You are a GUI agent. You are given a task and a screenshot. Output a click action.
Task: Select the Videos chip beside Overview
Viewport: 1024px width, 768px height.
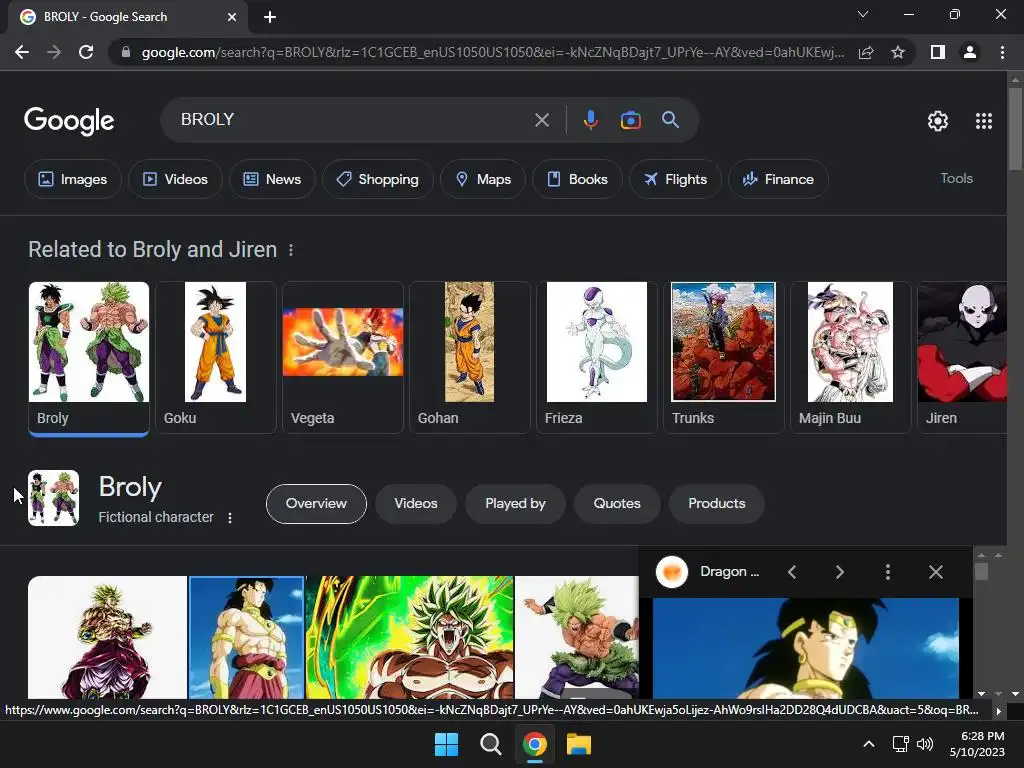tap(415, 504)
